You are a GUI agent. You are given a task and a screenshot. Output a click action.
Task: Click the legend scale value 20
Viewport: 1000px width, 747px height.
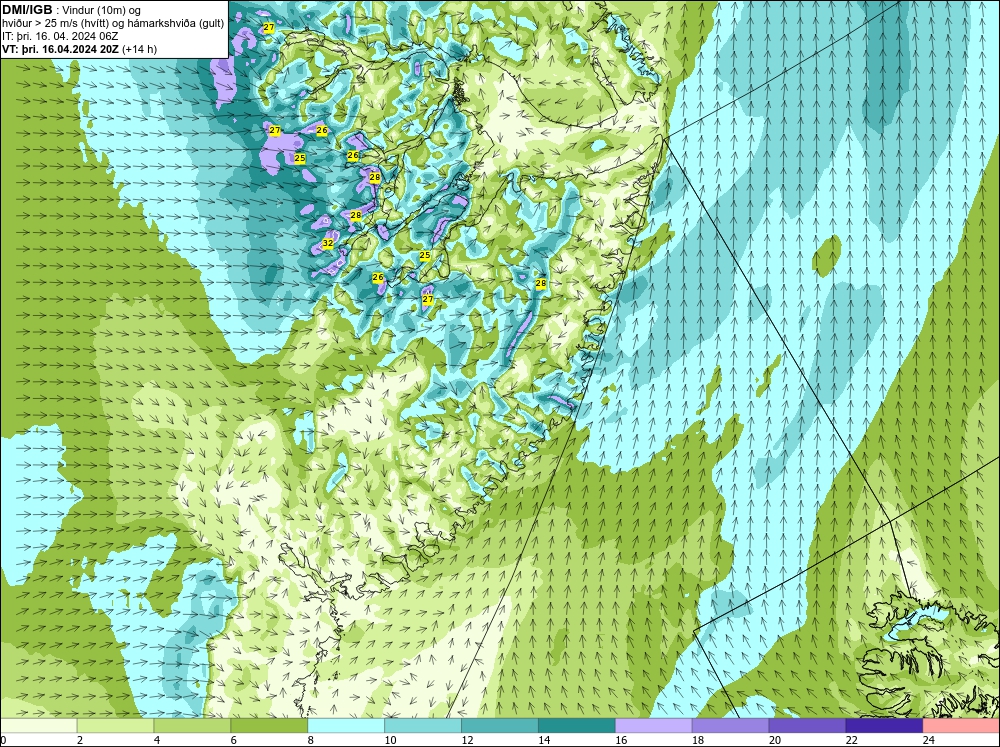click(775, 740)
